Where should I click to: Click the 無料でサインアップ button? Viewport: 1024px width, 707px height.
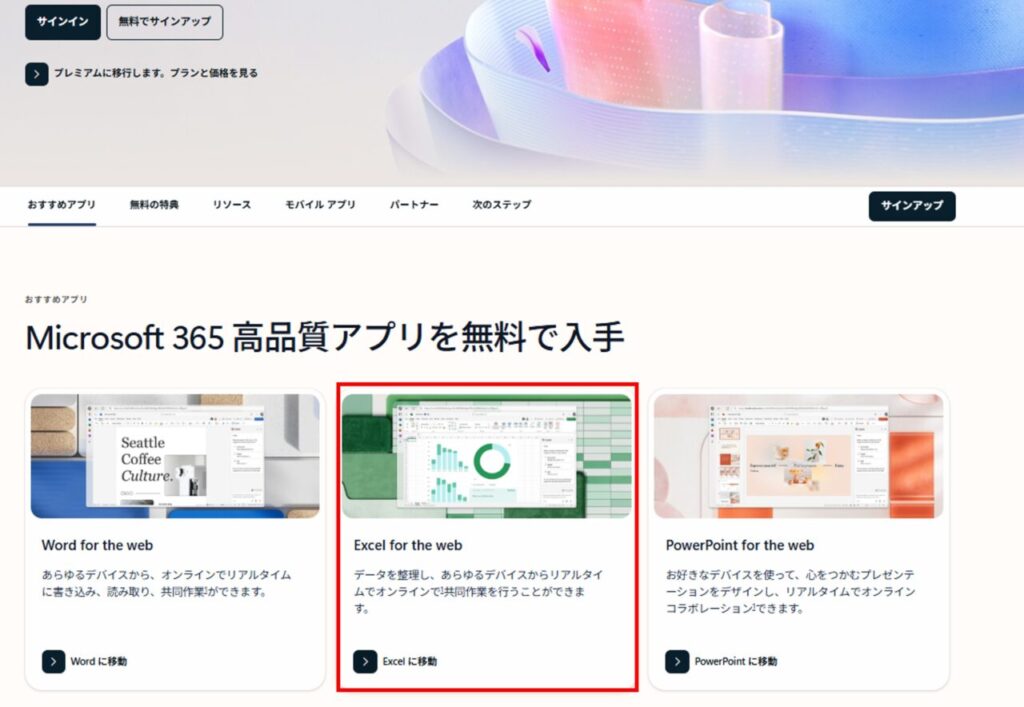[165, 22]
